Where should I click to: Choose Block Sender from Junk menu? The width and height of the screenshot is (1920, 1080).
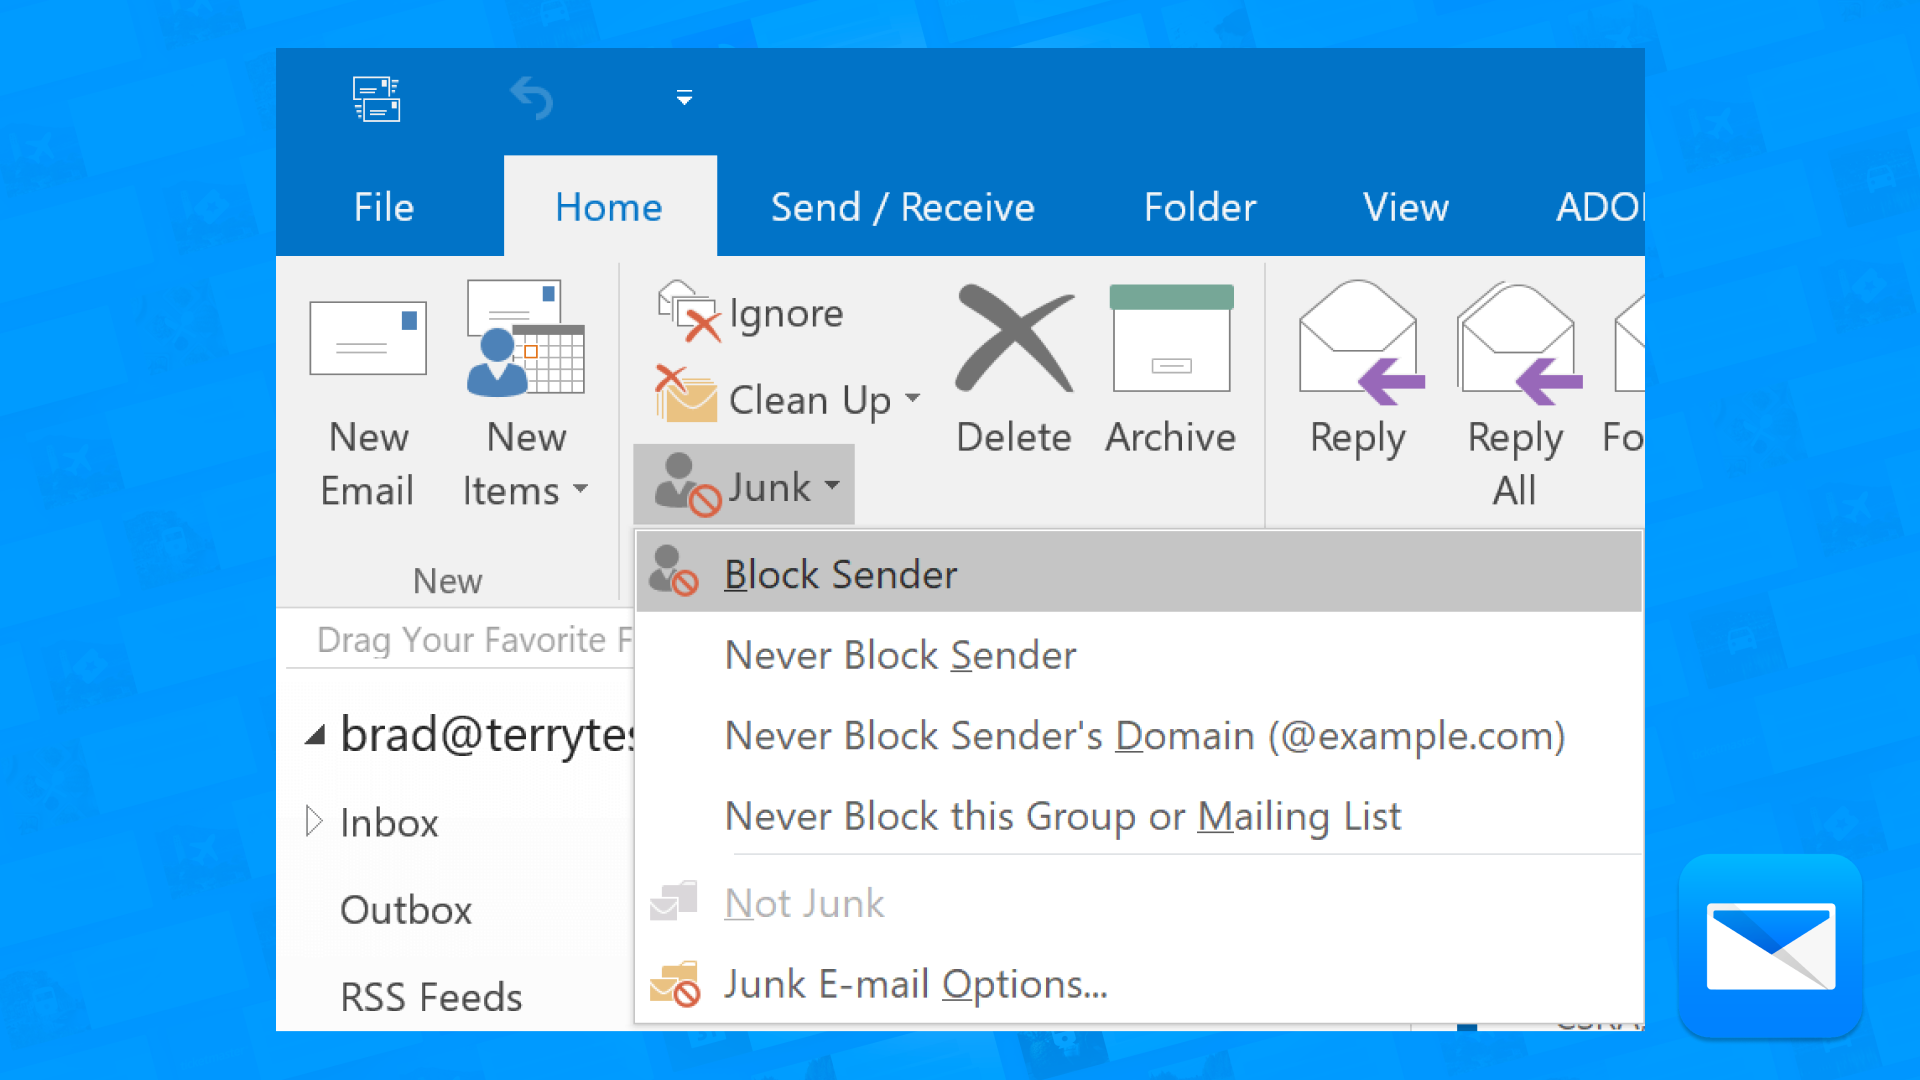click(x=1139, y=573)
